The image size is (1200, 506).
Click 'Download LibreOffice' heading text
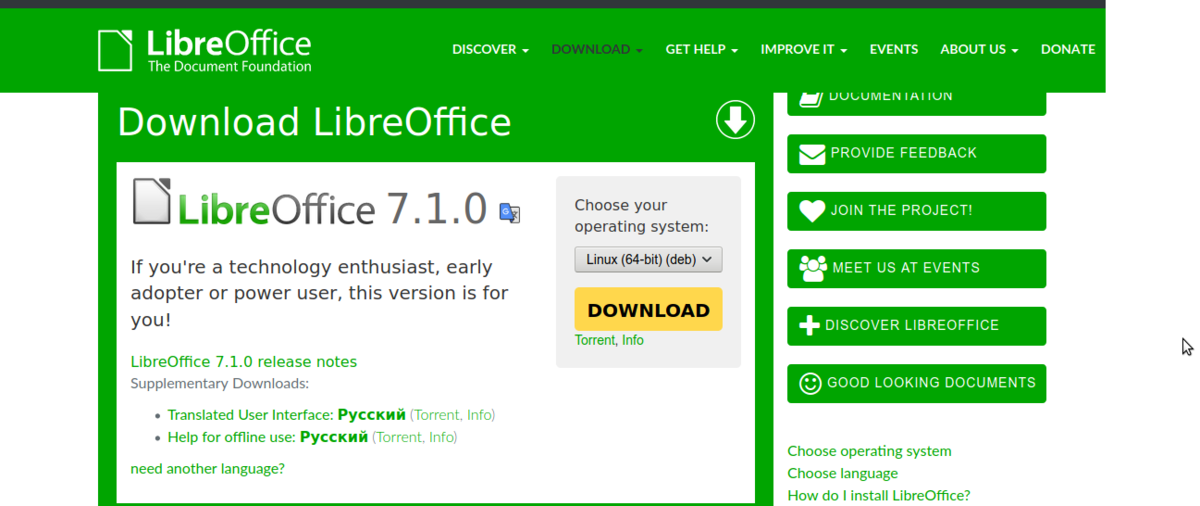(315, 122)
